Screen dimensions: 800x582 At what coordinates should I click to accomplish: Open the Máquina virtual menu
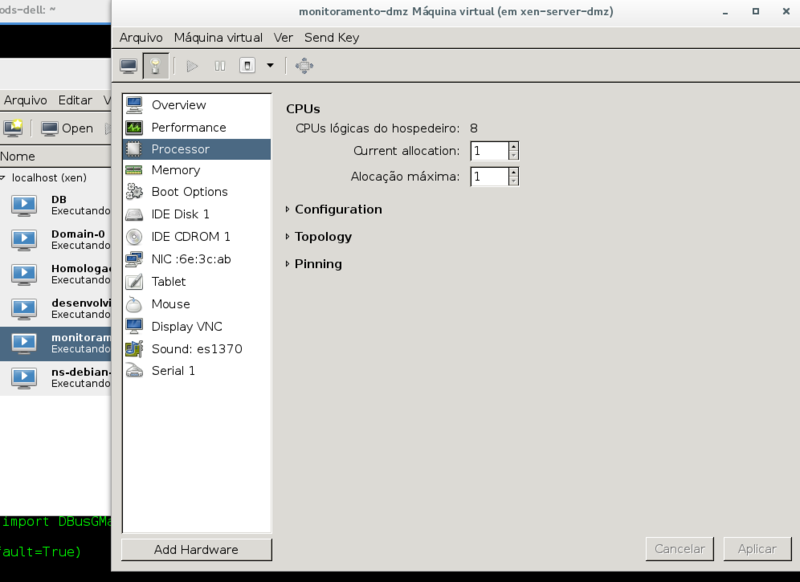[x=218, y=38]
